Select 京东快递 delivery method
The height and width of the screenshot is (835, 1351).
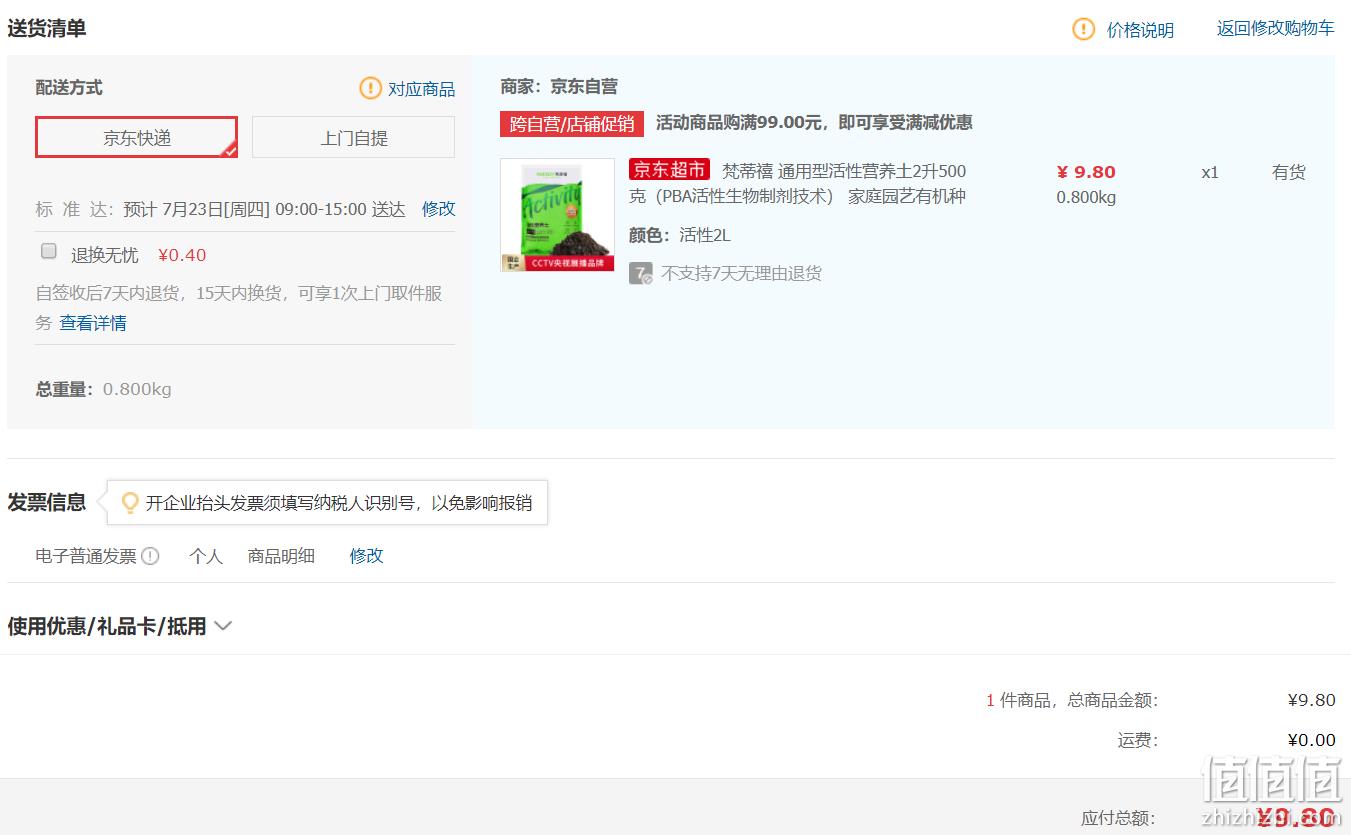point(137,137)
